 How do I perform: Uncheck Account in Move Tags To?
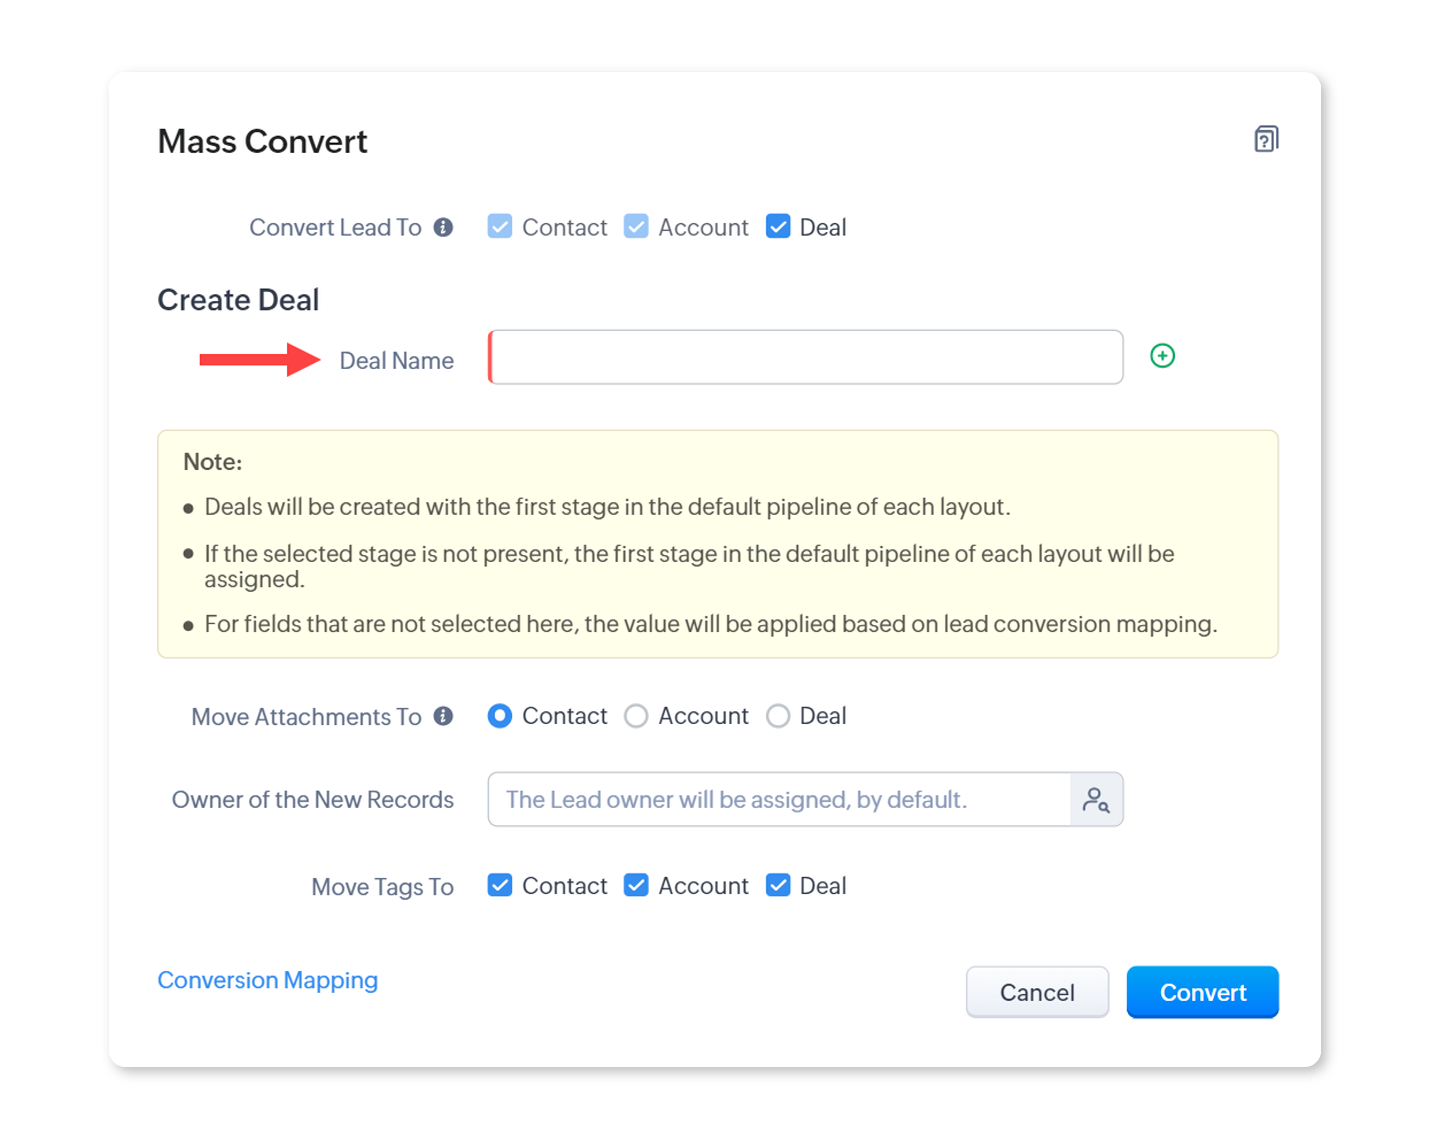tap(636, 886)
